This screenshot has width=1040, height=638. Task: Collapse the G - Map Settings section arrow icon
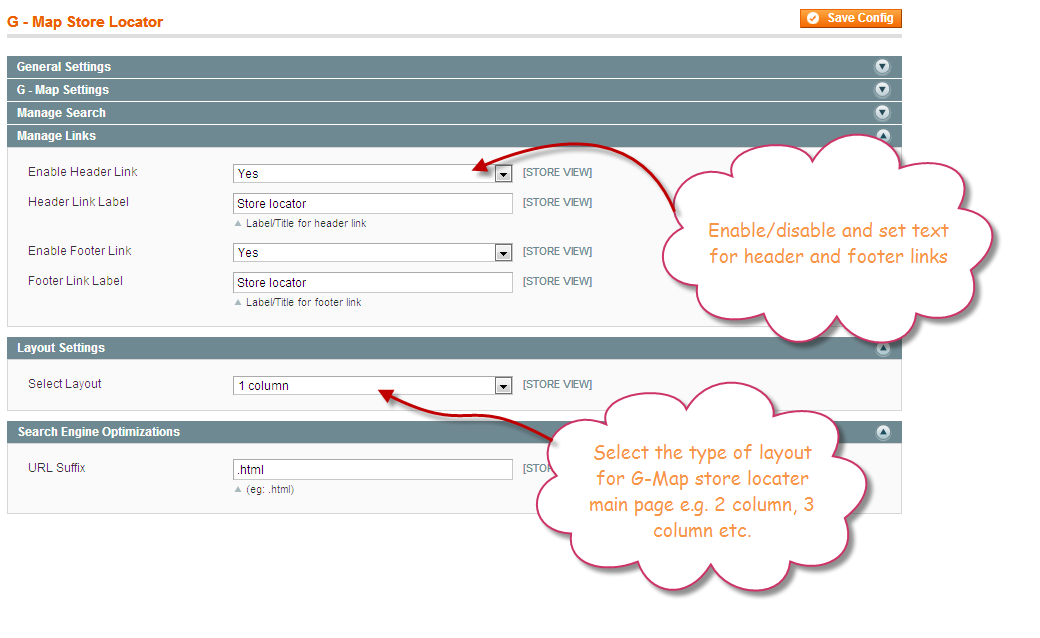tap(883, 89)
